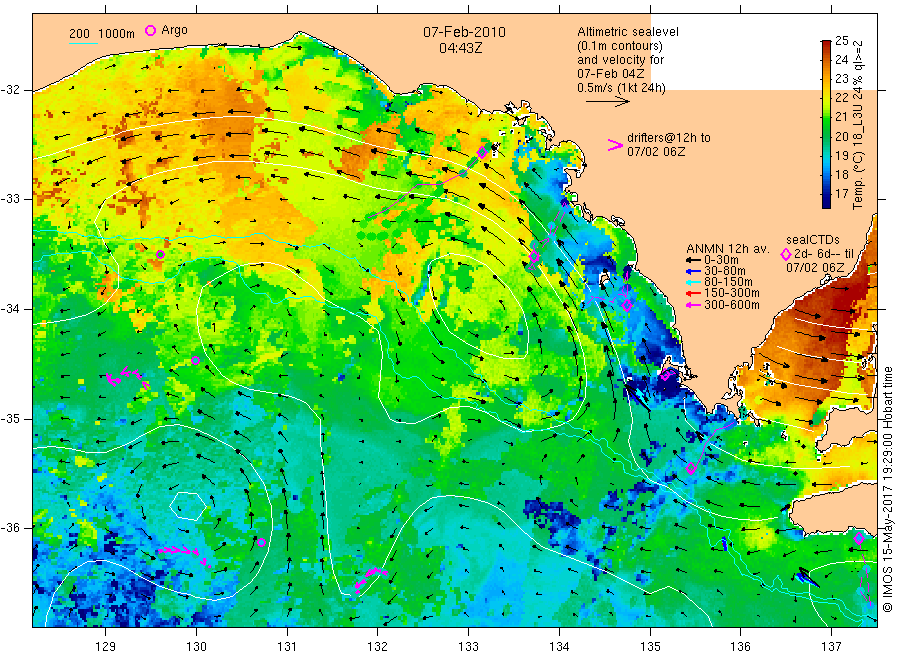Click the longitude label '132'
Viewport: 900px width, 660px height.
[378, 647]
